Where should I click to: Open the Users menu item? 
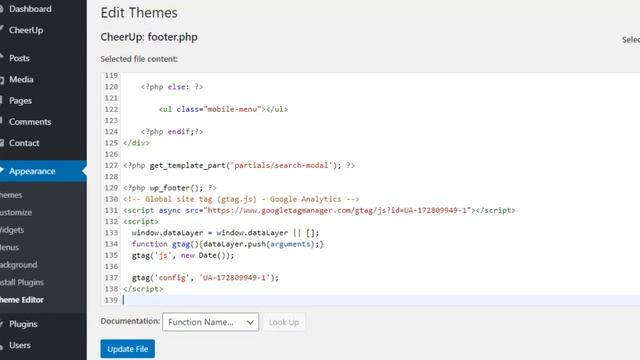[20, 345]
